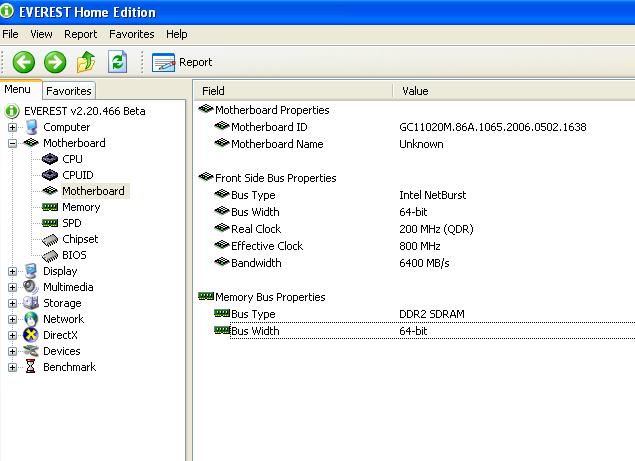635x461 pixels.
Task: Click the 6400 MB/s value
Action: pos(424,263)
